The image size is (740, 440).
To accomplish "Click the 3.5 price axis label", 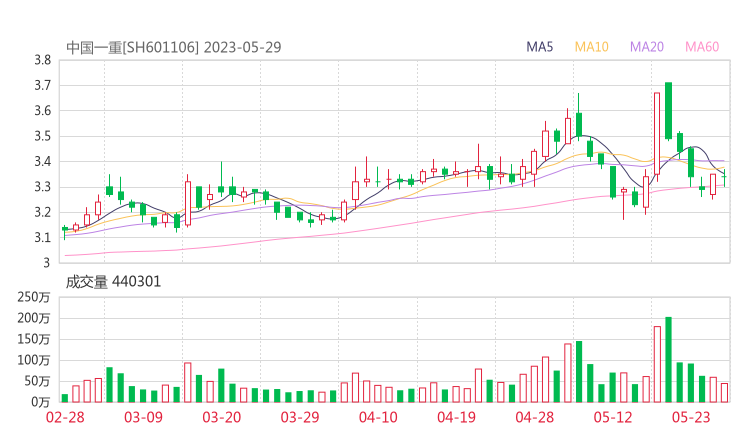I will click(42, 136).
